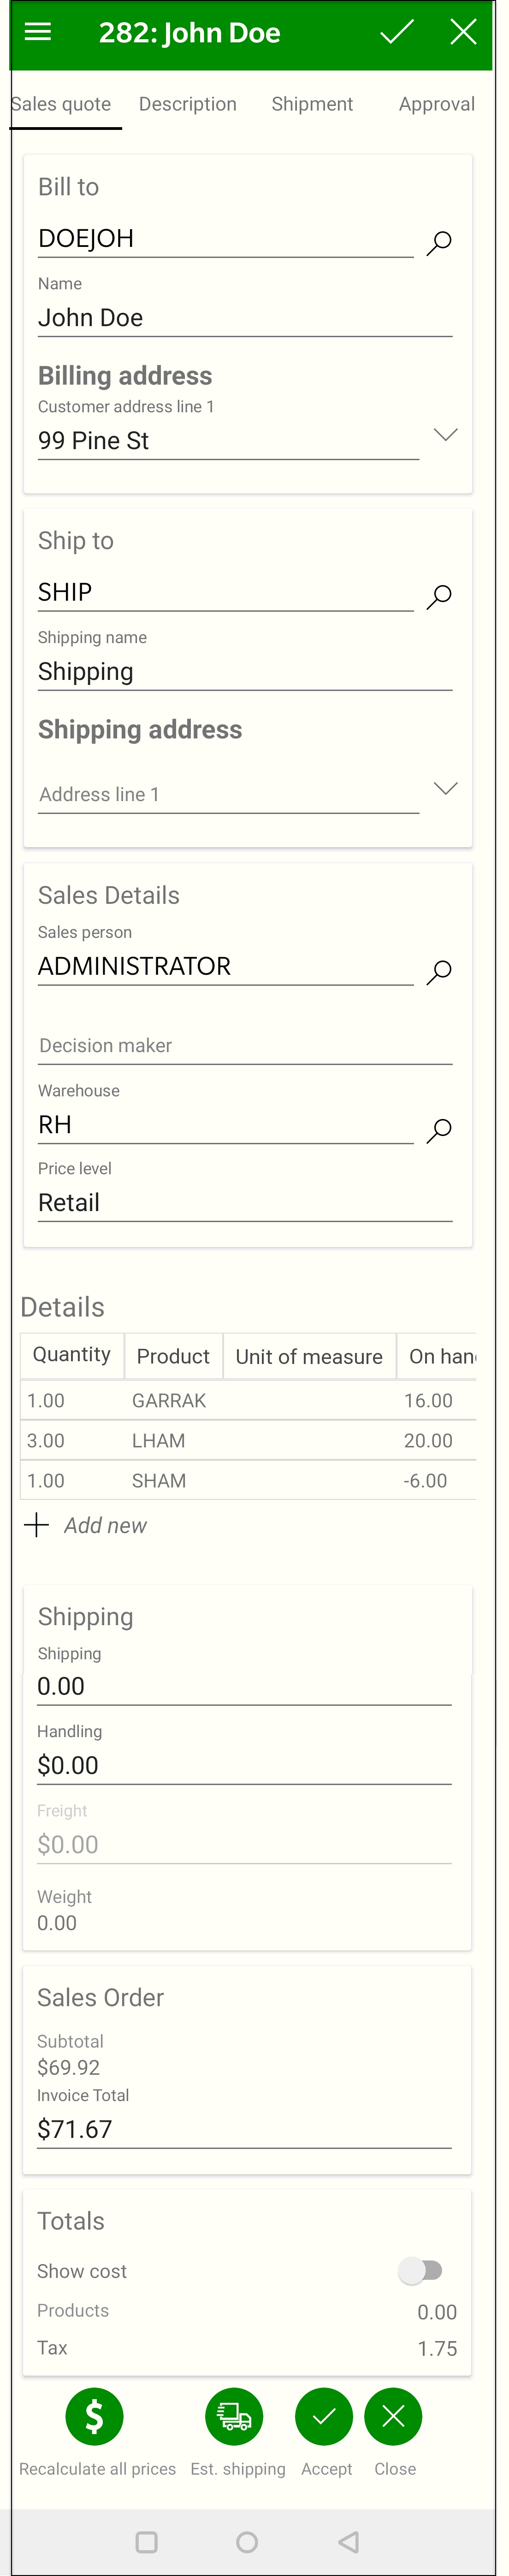Tap the Product column header
The width and height of the screenshot is (509, 2576).
point(173,1356)
